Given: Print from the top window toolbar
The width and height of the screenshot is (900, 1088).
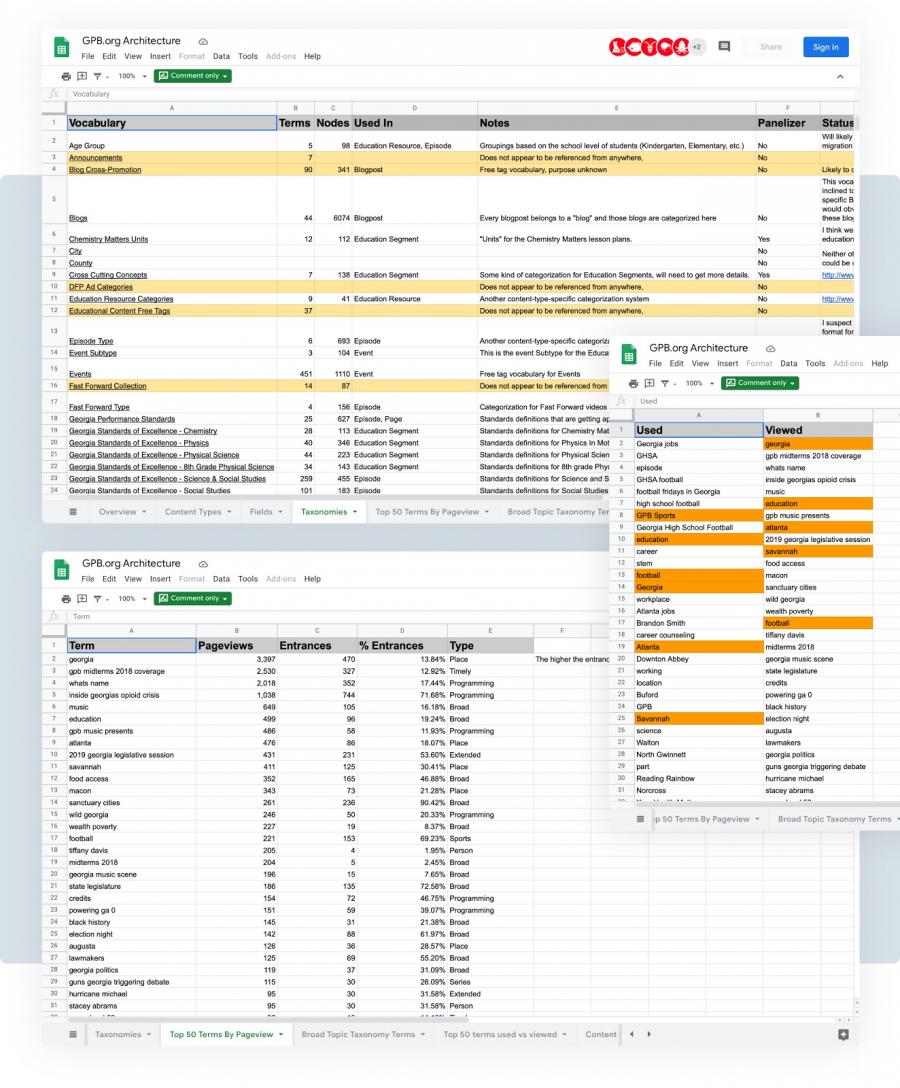Looking at the screenshot, I should tap(66, 76).
